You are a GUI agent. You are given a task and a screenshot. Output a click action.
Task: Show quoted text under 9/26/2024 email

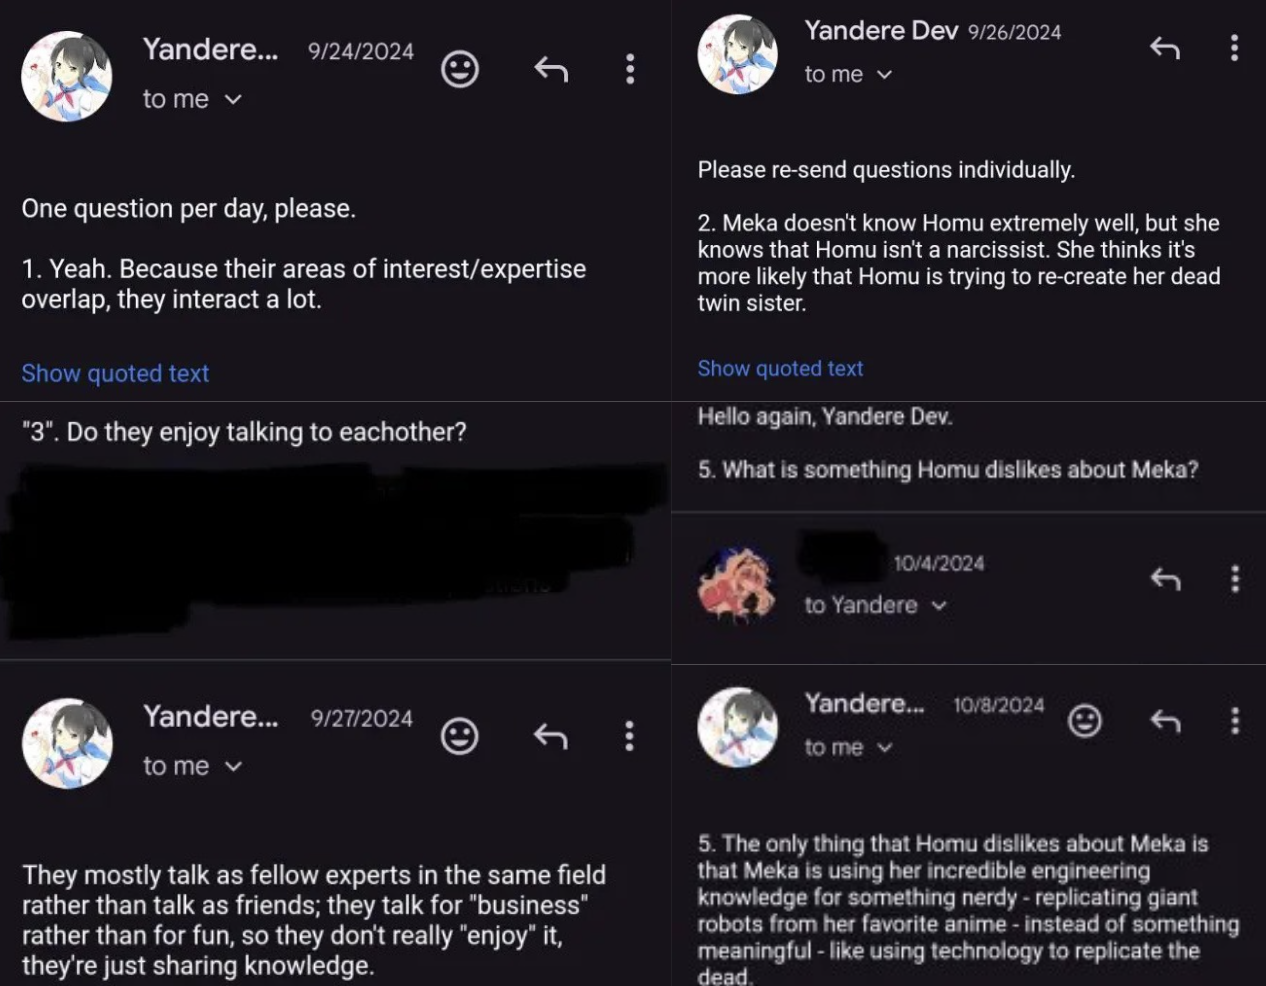(x=780, y=368)
